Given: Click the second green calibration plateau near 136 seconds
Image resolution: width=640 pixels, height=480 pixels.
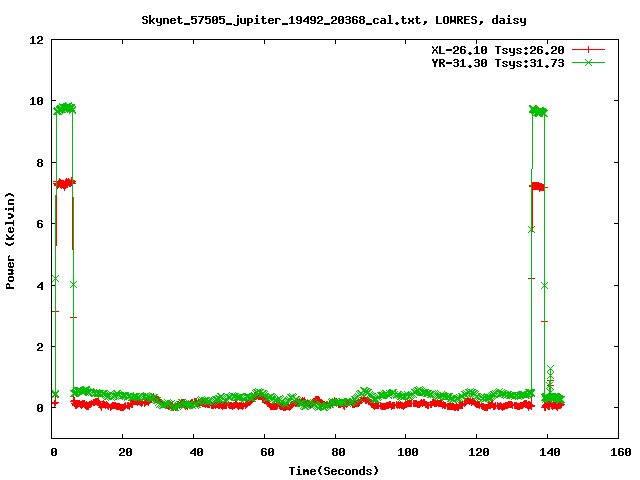Looking at the screenshot, I should (538, 111).
